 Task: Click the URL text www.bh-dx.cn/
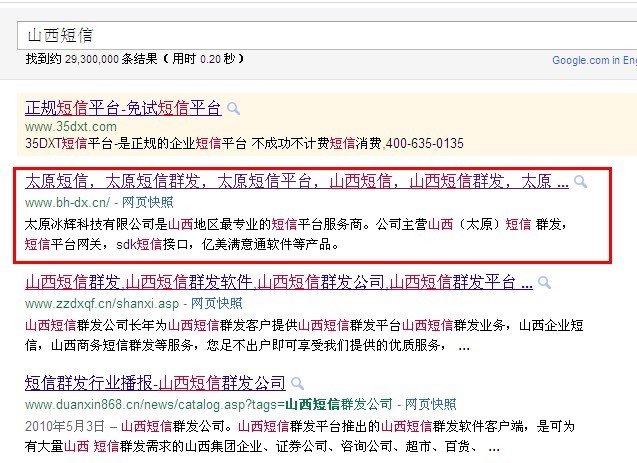(x=67, y=202)
